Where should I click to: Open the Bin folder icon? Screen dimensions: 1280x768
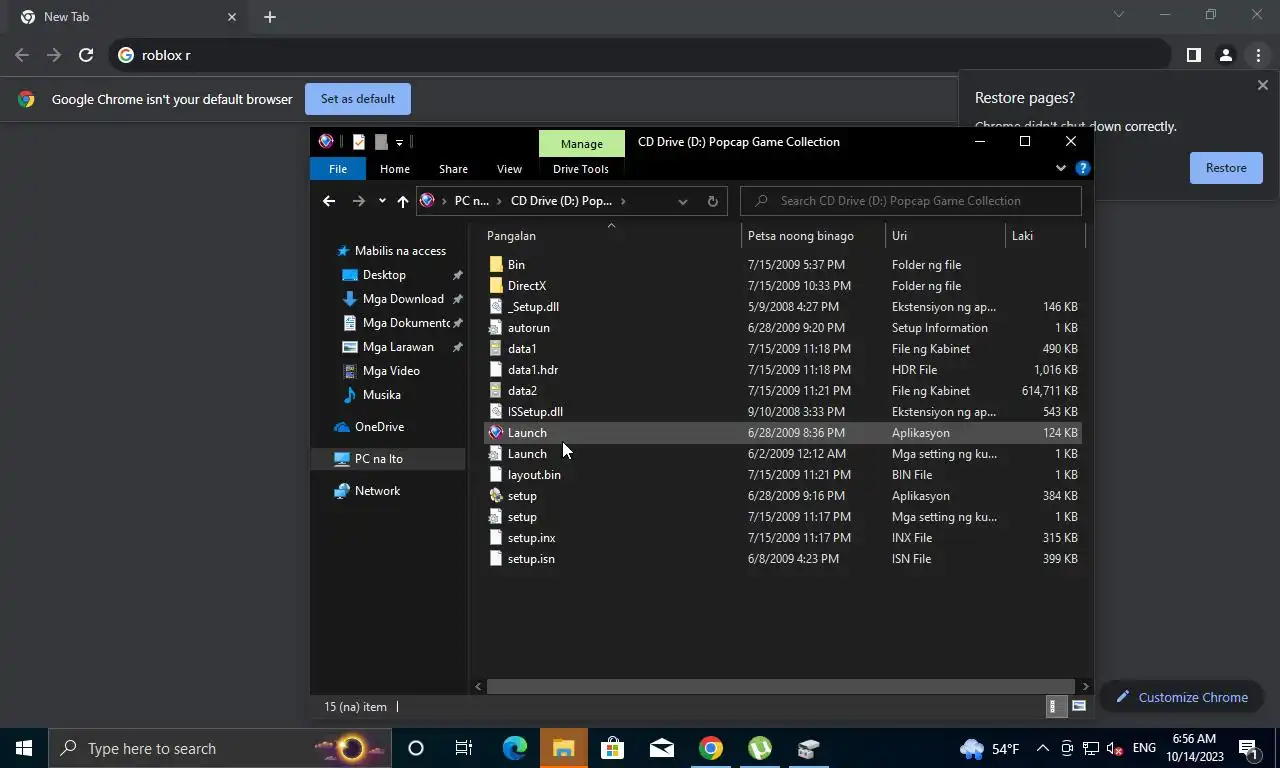496,265
